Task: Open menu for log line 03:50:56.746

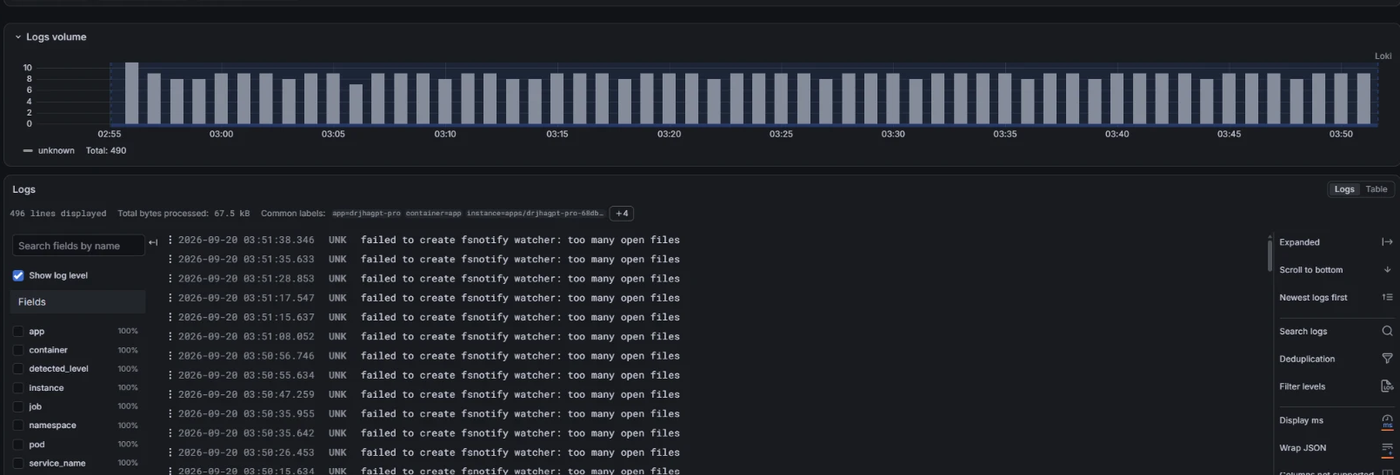Action: 170,356
